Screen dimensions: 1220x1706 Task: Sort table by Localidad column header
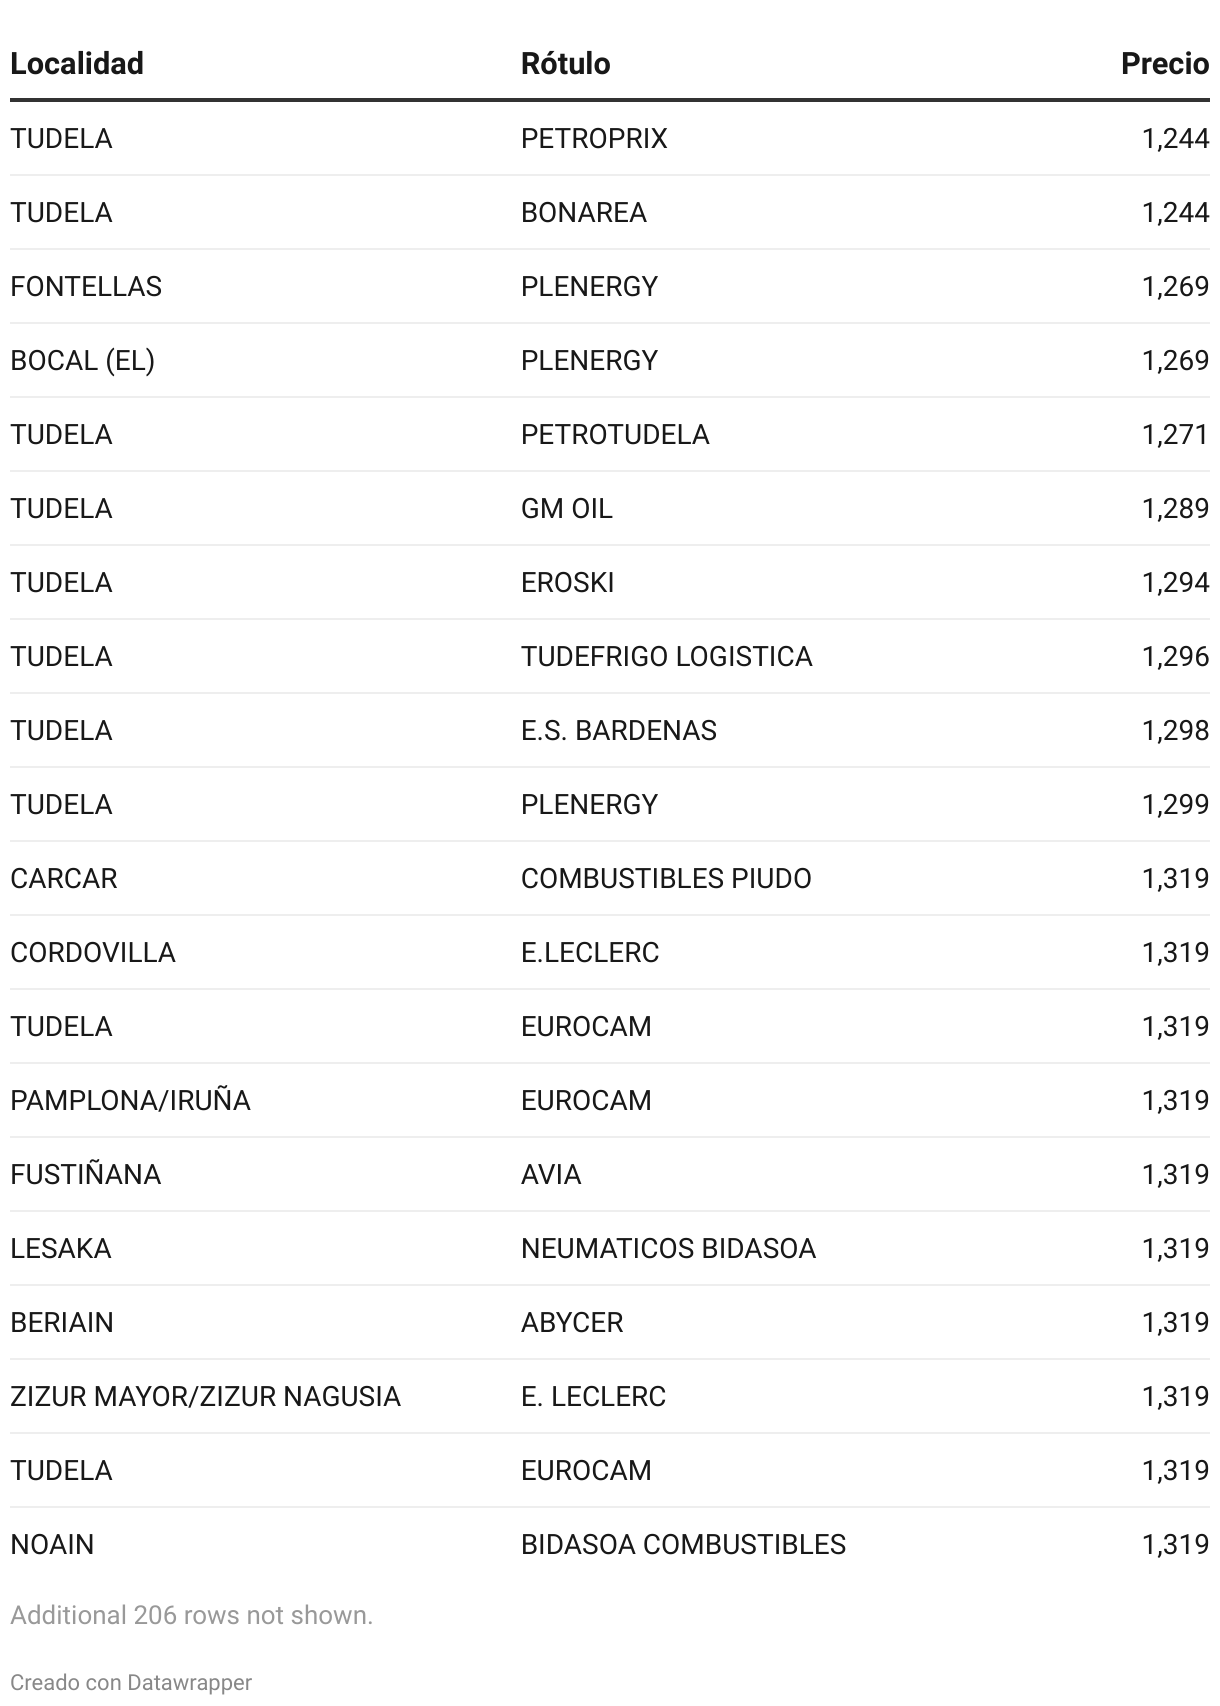[x=77, y=63]
